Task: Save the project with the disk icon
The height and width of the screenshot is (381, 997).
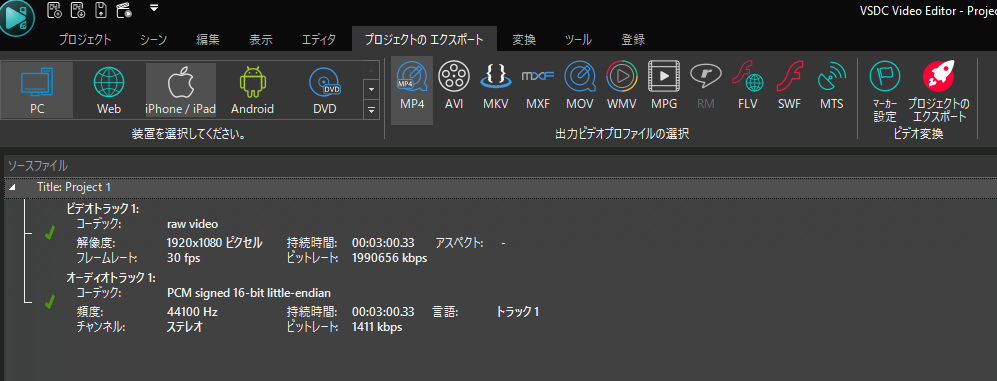Action: 100,10
